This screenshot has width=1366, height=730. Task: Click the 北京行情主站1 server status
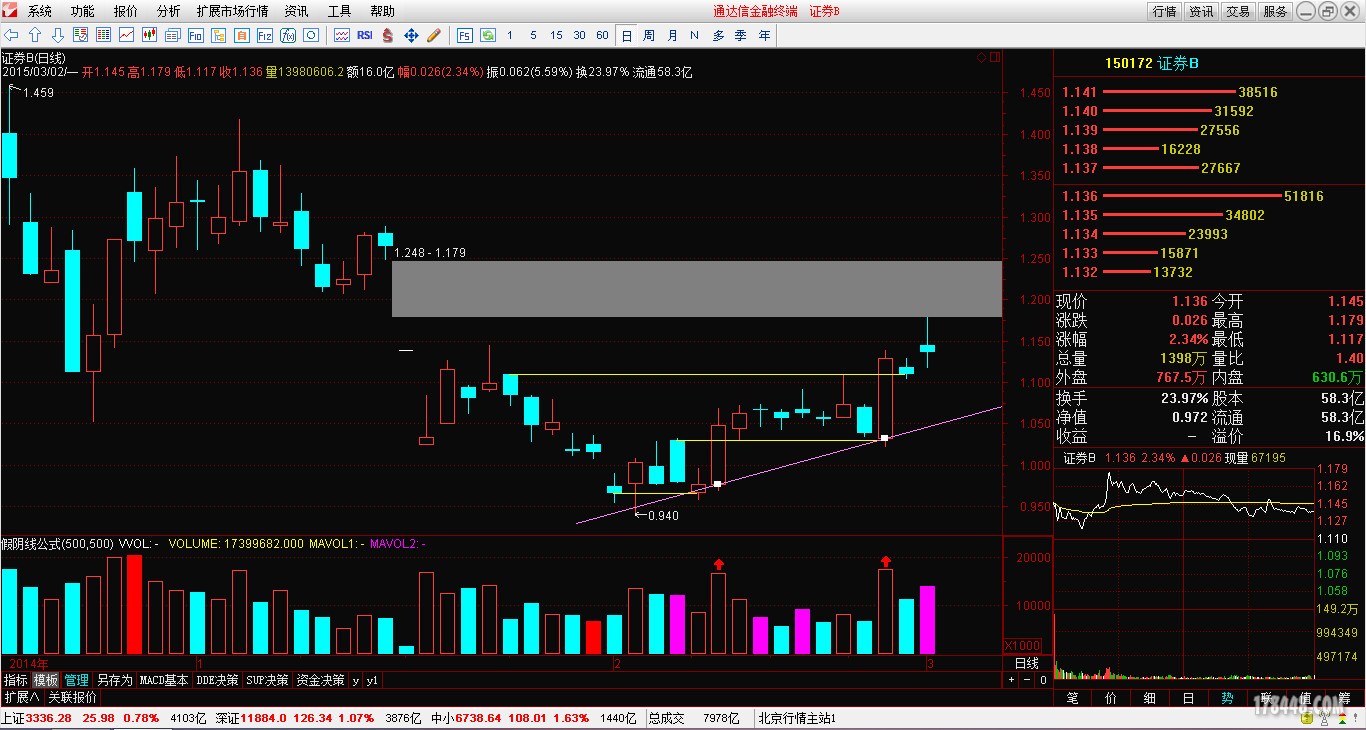coord(796,718)
